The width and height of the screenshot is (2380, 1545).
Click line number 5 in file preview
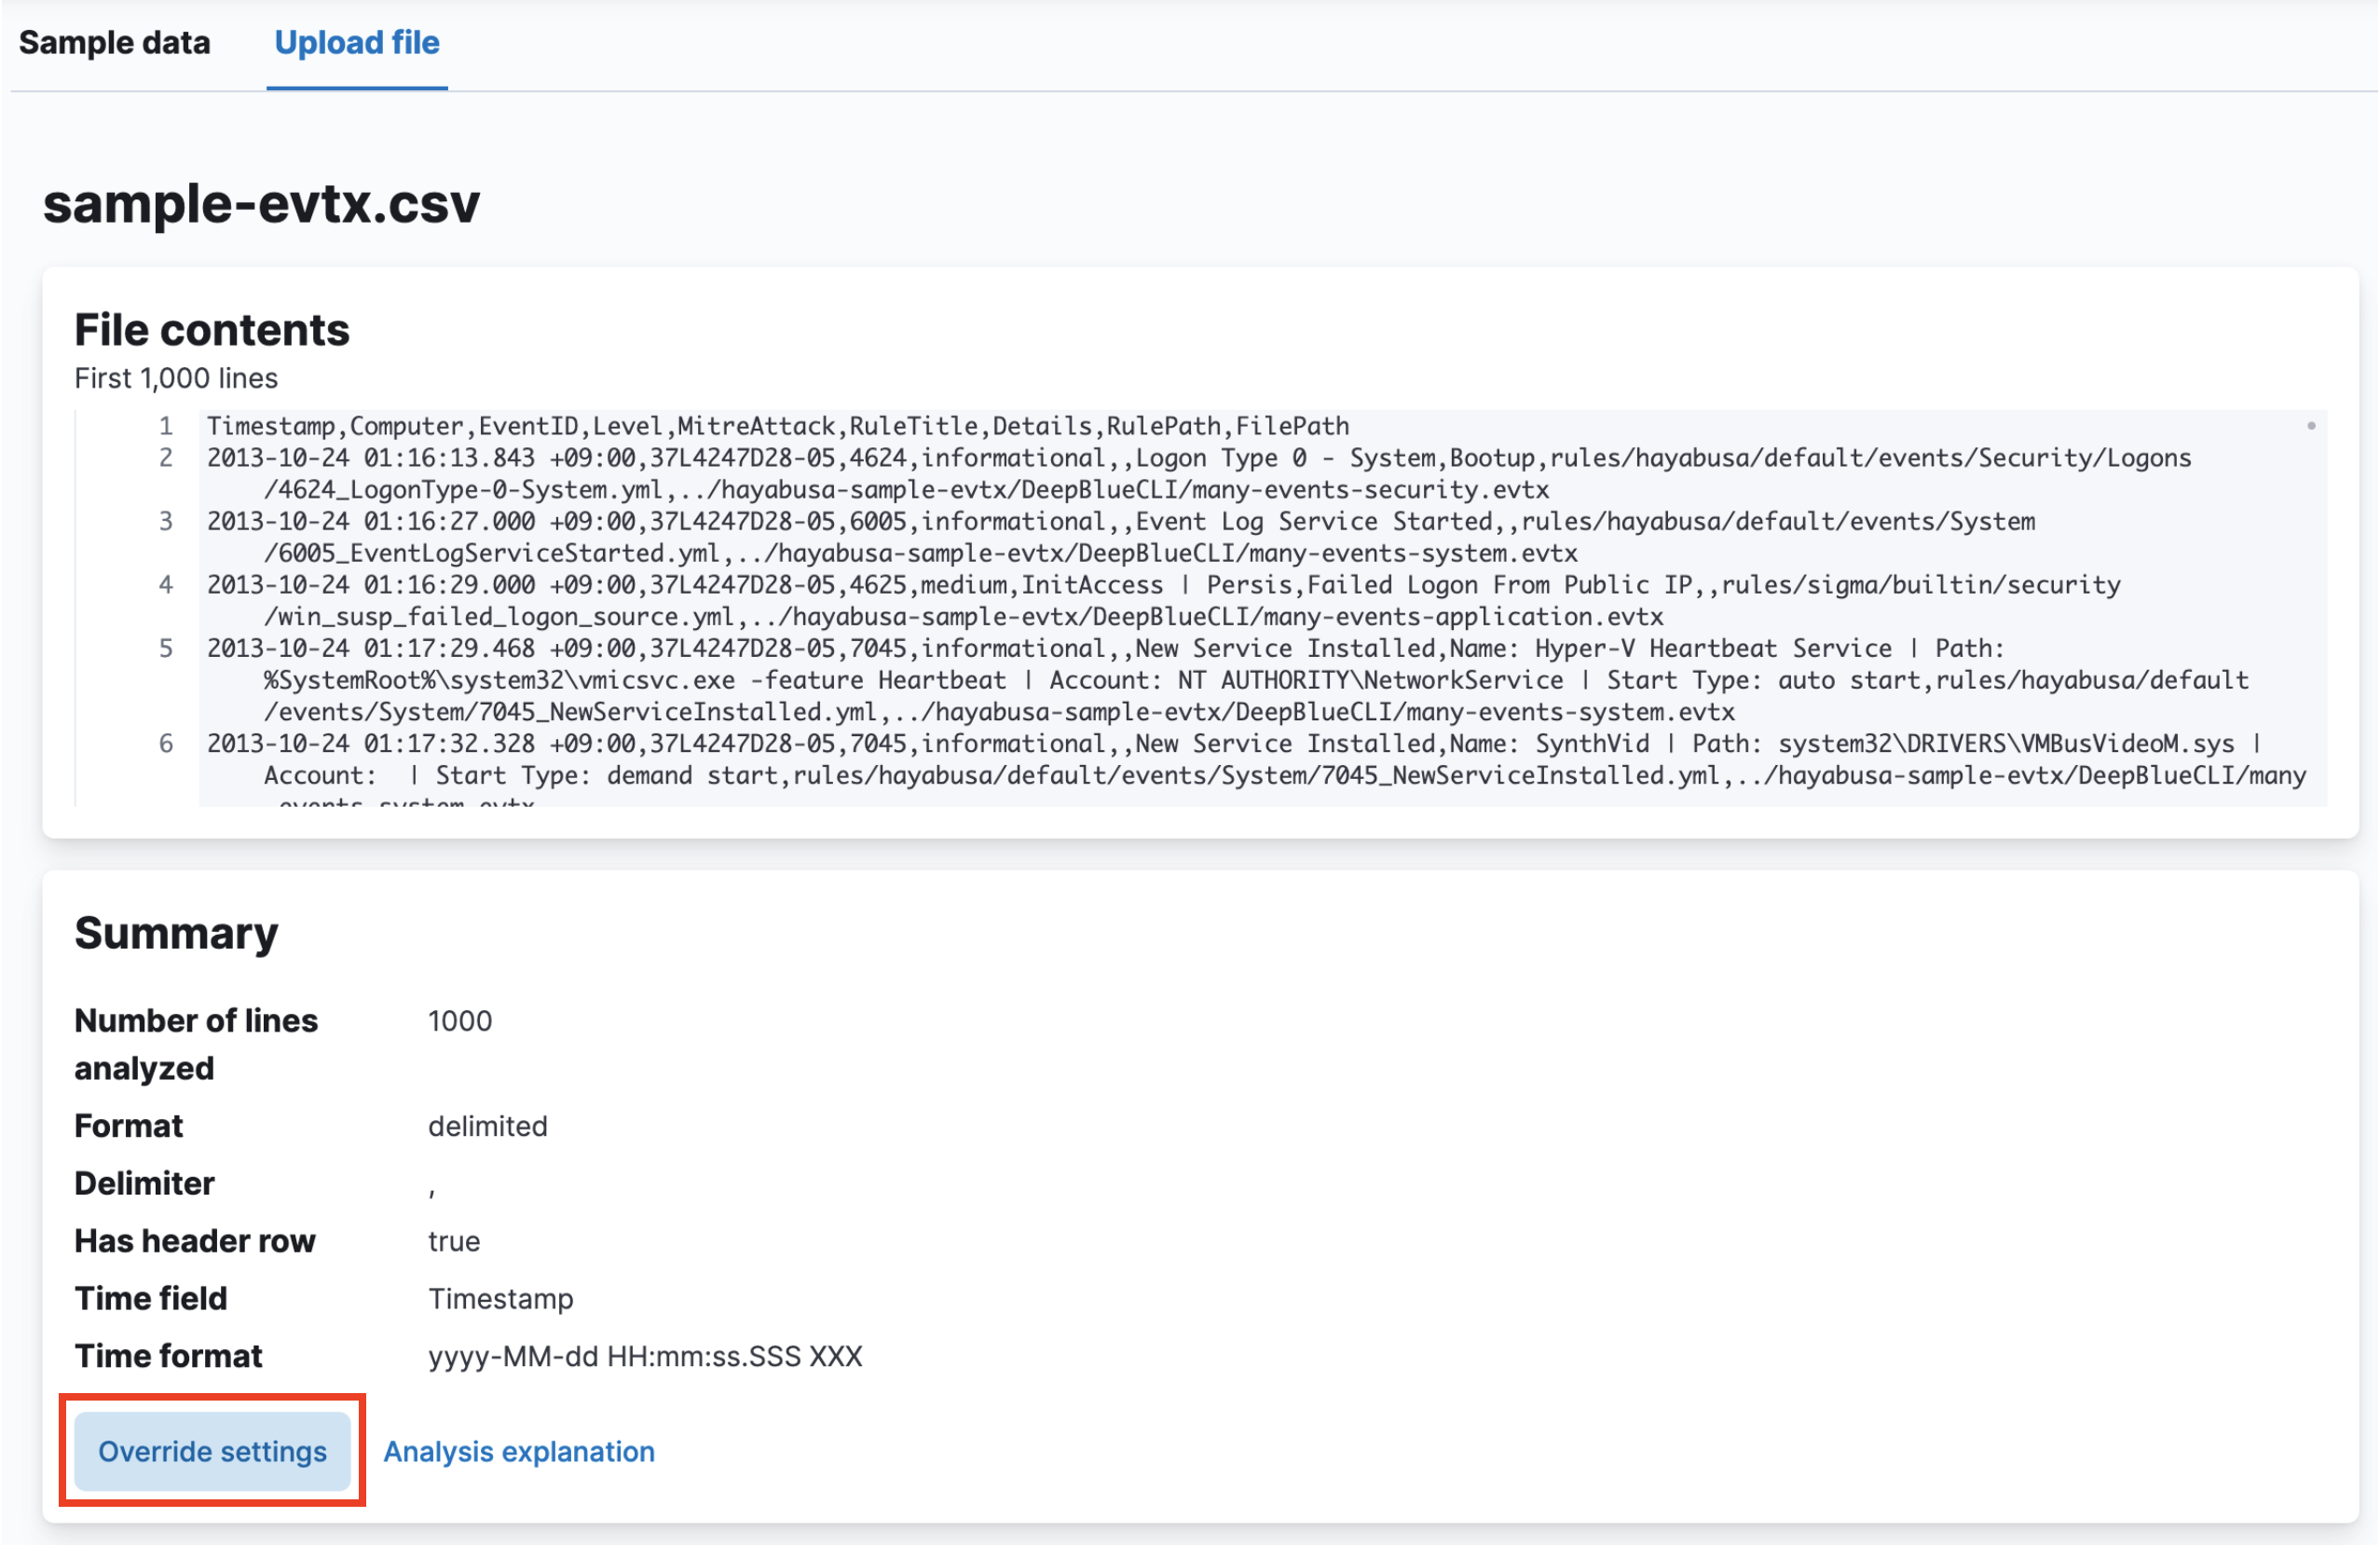pos(166,648)
